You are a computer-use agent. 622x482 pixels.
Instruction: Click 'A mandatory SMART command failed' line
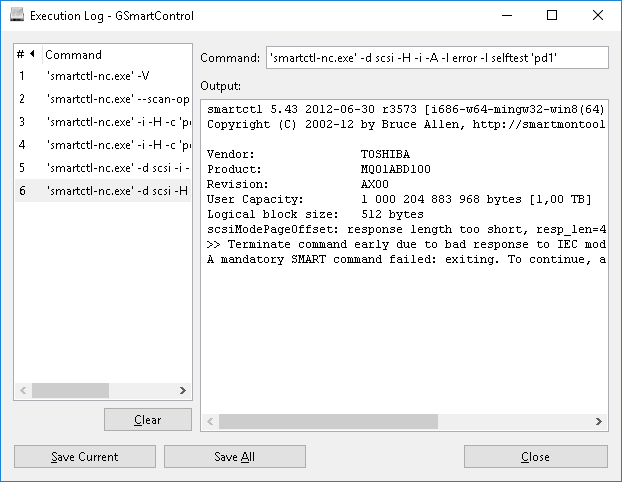coord(406,259)
